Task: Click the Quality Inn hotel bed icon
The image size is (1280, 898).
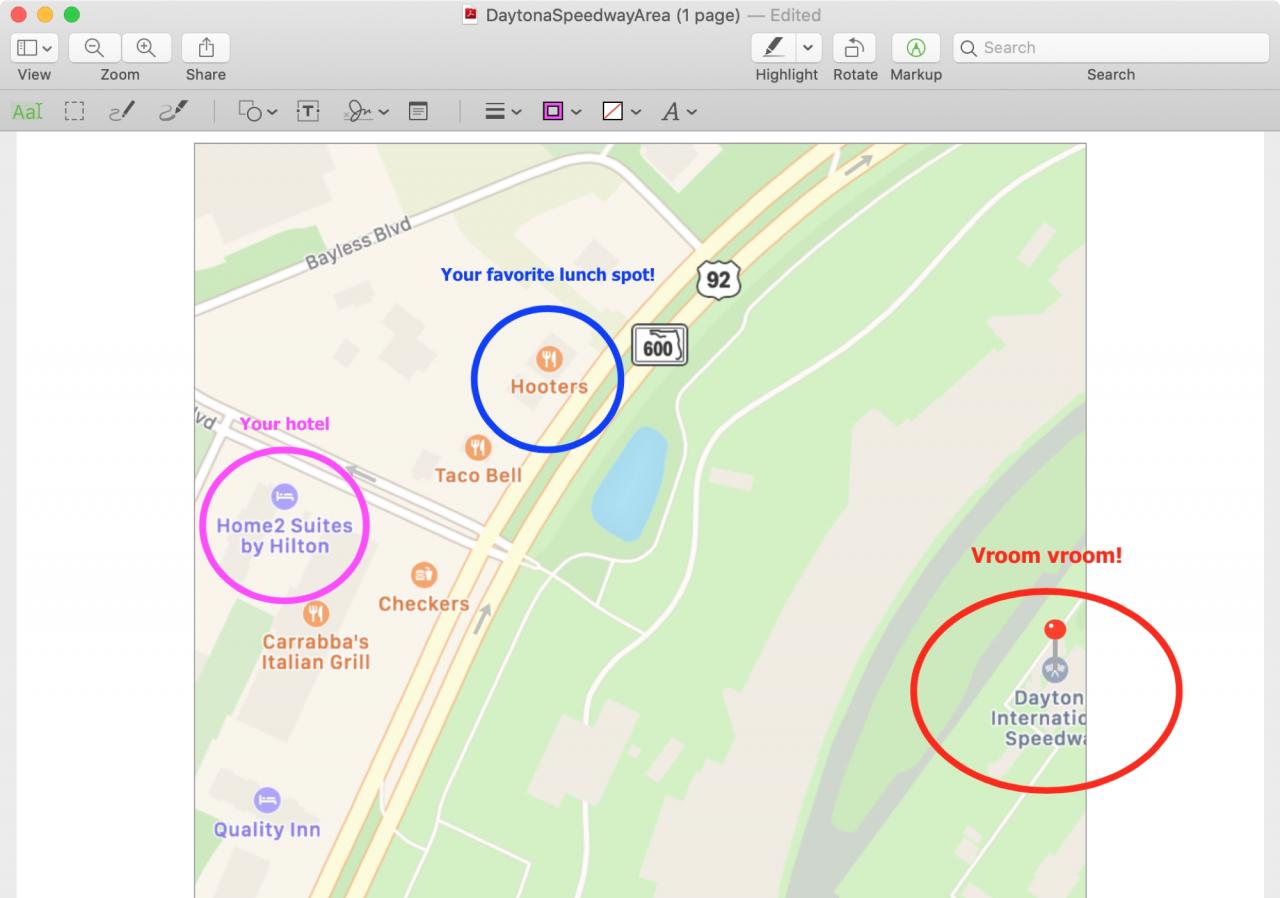Action: pos(267,800)
